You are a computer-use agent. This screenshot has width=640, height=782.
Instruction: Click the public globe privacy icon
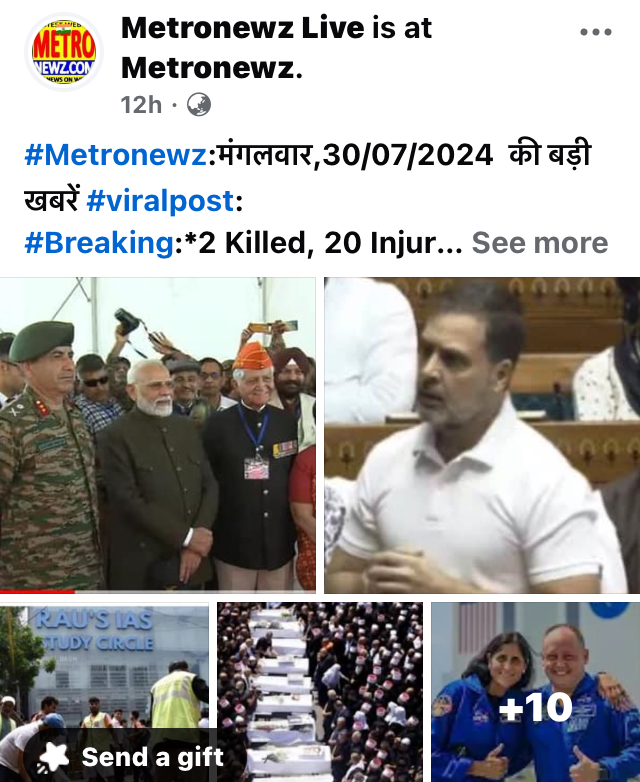[199, 105]
